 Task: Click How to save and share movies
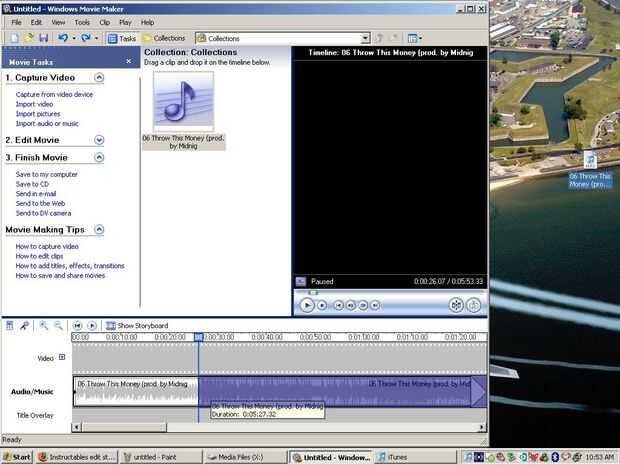point(60,276)
